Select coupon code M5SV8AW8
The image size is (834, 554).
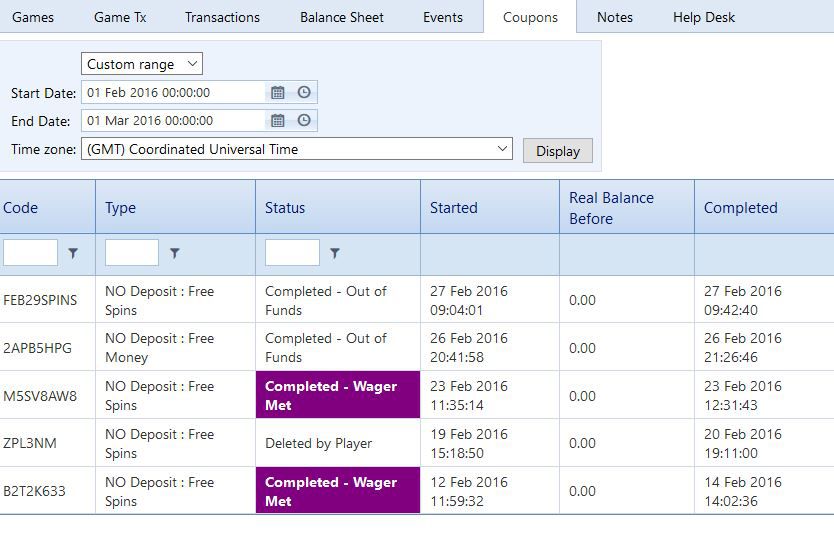40,396
